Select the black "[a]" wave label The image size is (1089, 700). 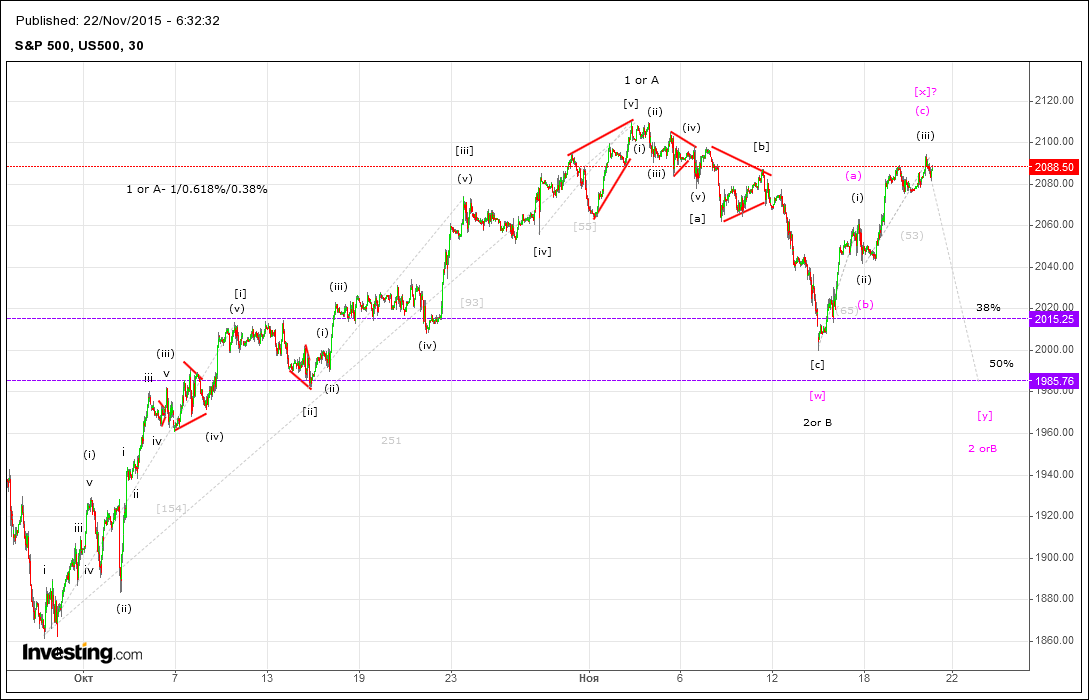(697, 219)
